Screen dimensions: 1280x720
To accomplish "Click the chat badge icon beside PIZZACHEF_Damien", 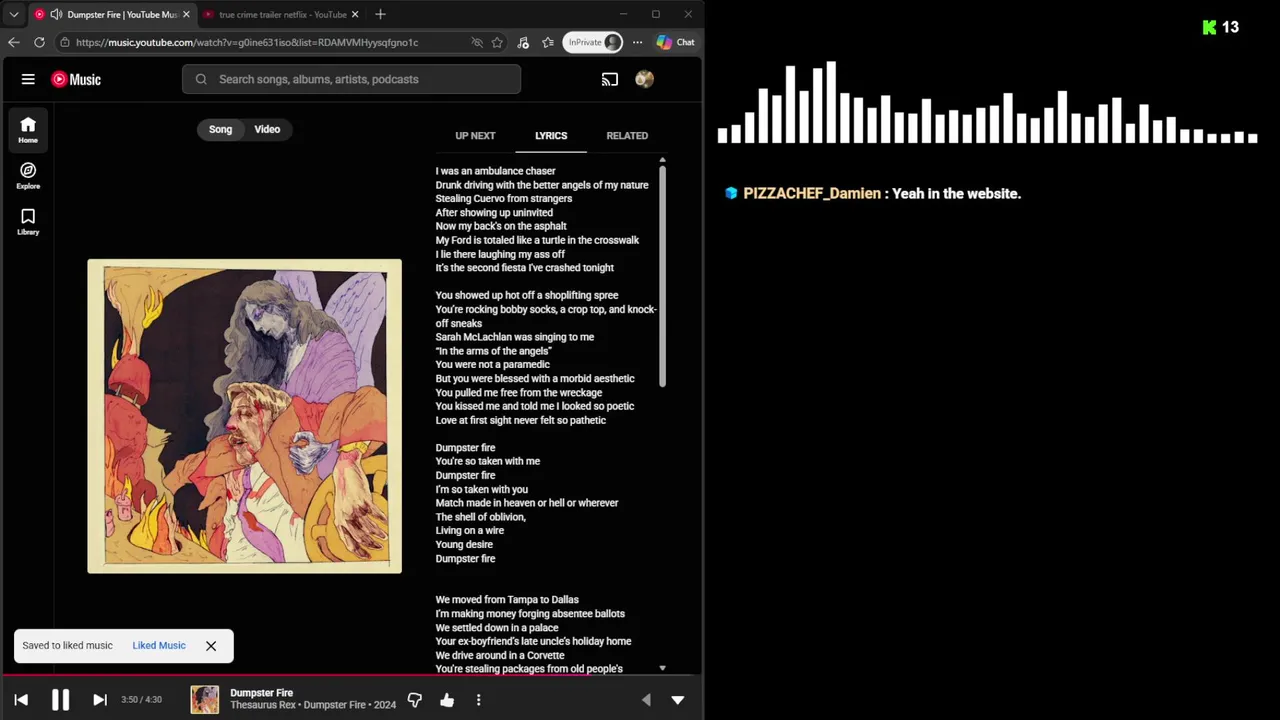I will 731,193.
